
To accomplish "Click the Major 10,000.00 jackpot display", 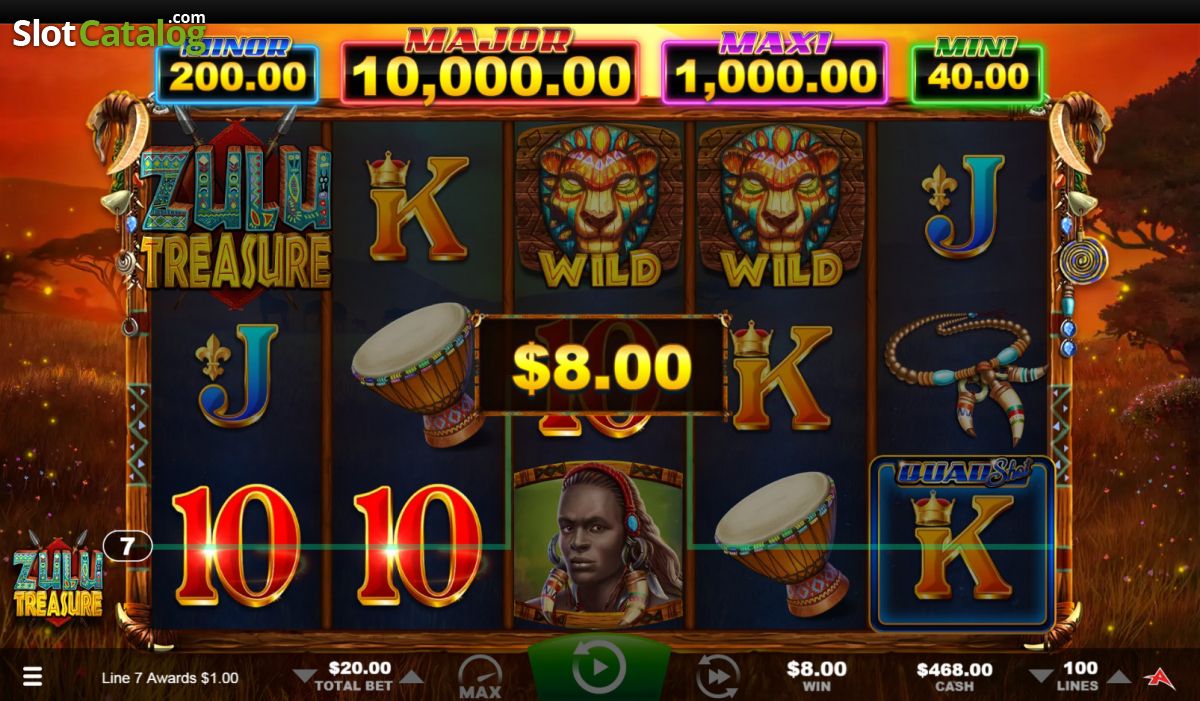I will click(x=490, y=68).
